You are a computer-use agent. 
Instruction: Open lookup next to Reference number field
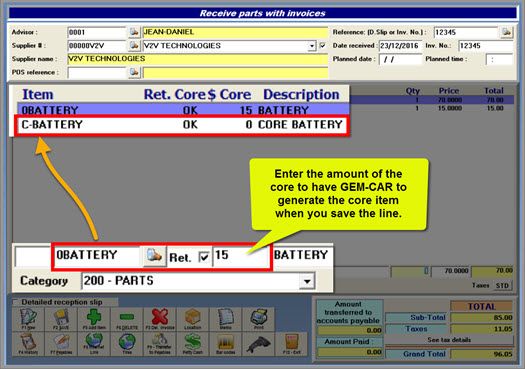[507, 32]
